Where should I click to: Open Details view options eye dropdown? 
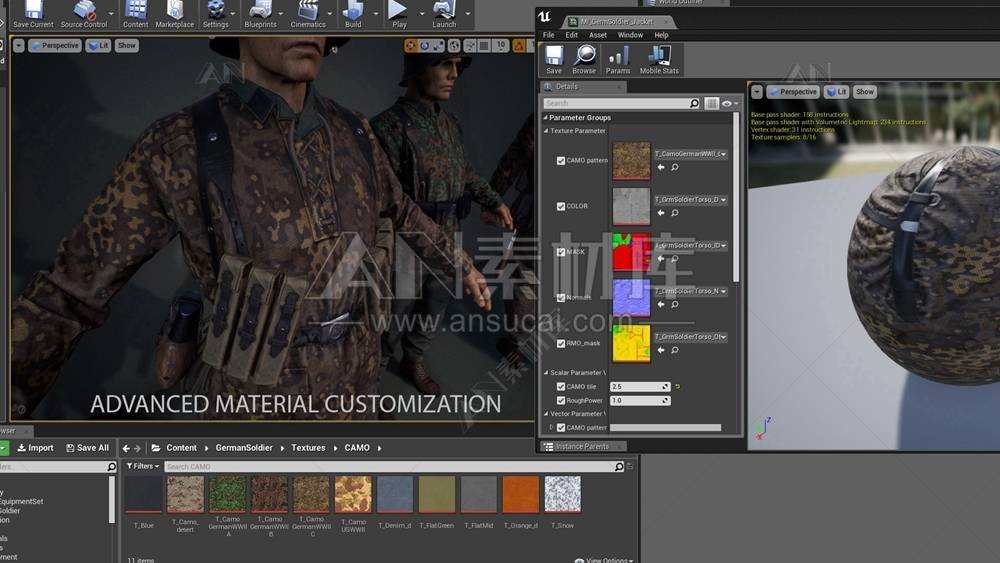point(730,103)
